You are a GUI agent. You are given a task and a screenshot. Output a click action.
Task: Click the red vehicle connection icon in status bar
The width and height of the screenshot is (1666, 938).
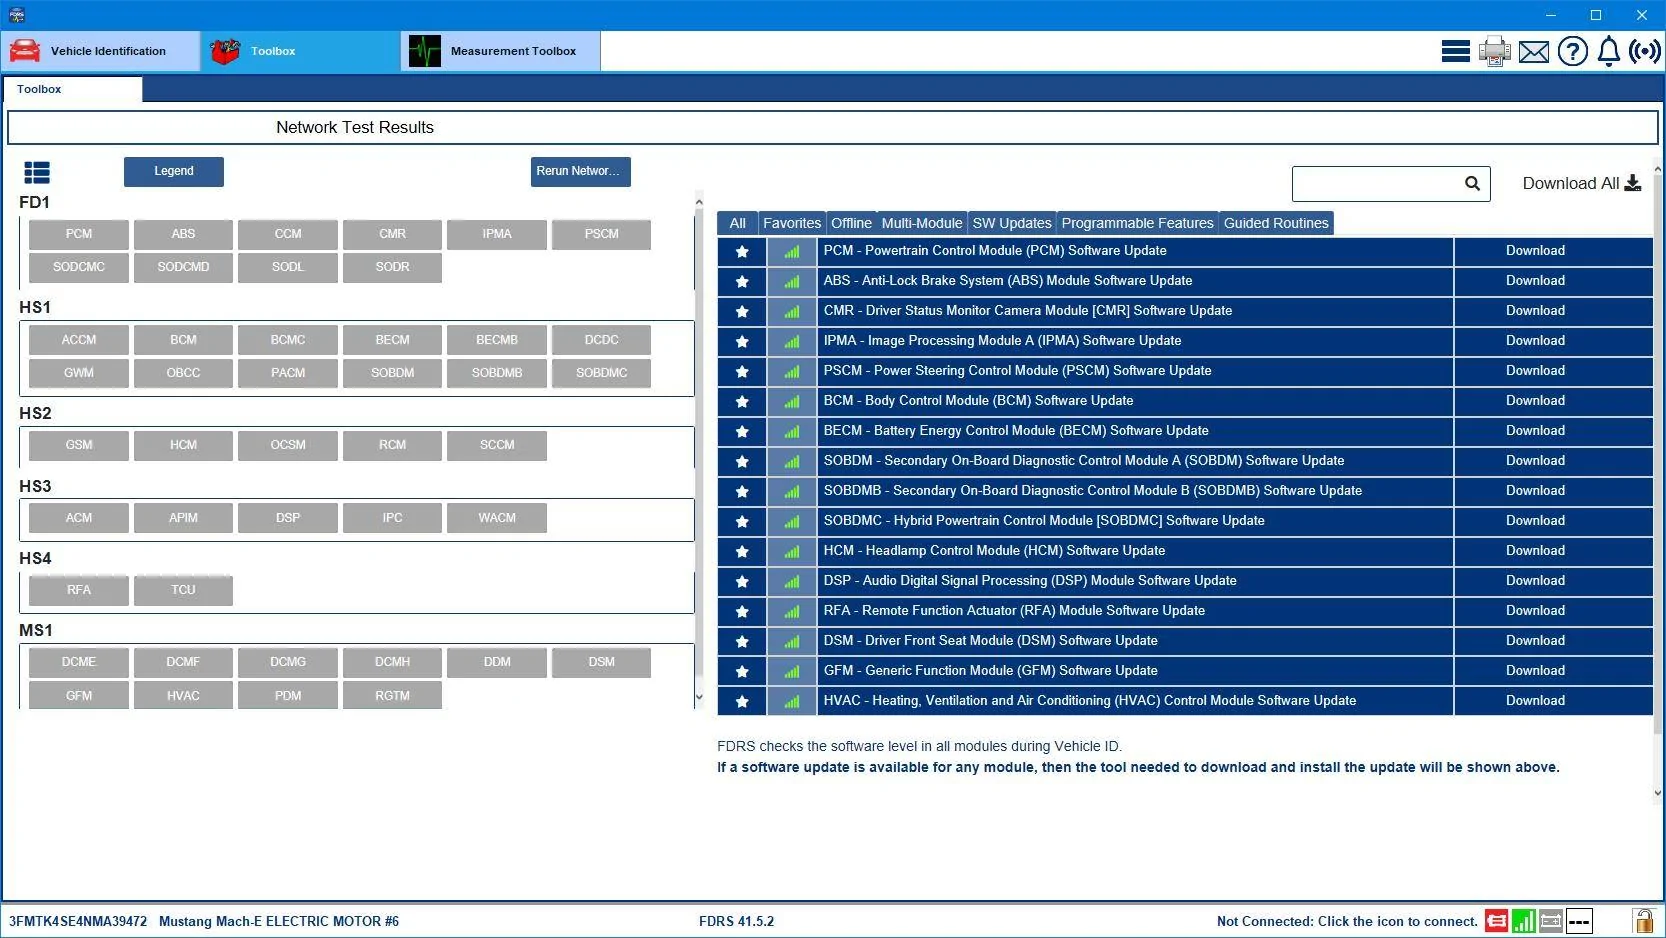[1497, 920]
